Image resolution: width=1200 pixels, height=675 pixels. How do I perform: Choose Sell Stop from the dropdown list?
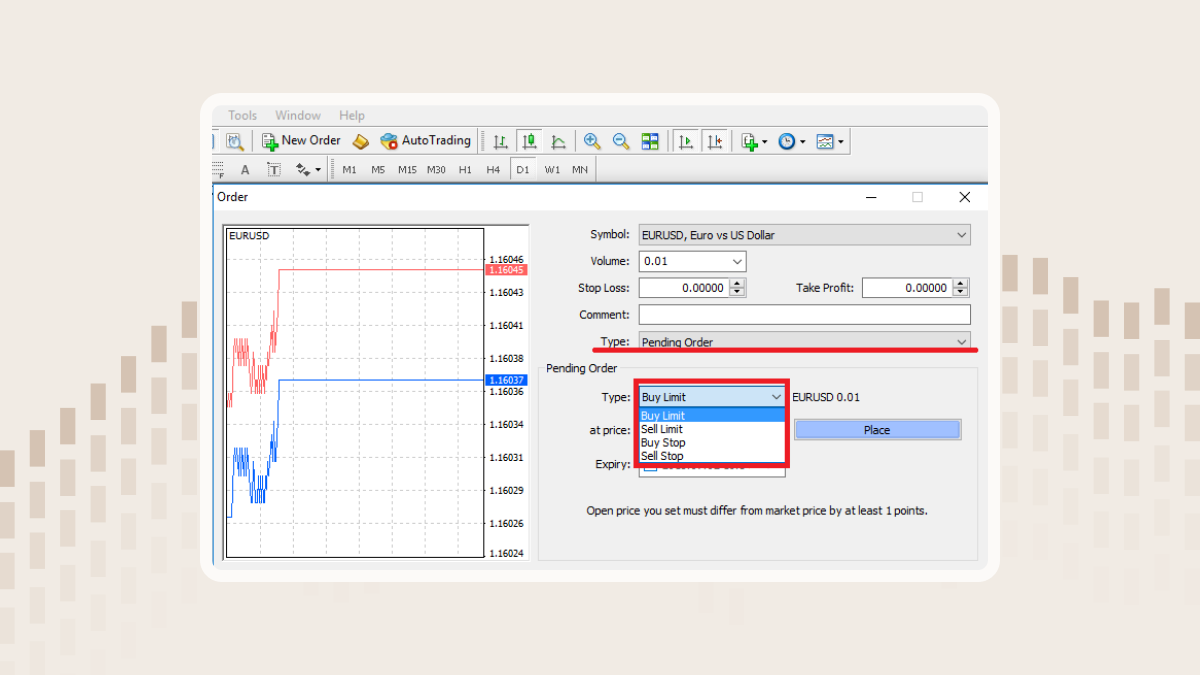[x=712, y=456]
